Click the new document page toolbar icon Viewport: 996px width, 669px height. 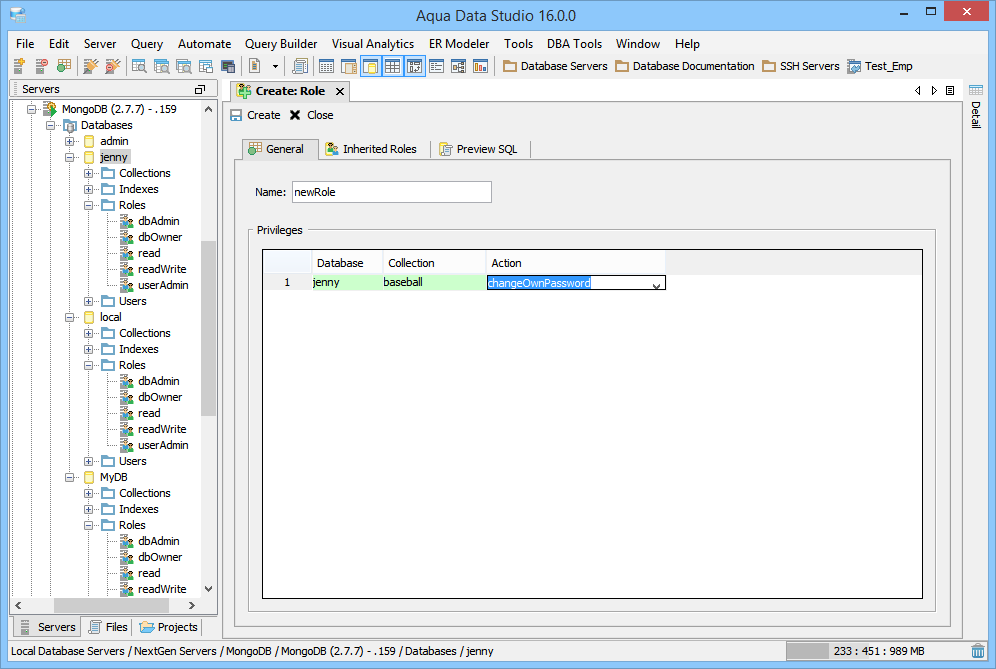(x=255, y=65)
